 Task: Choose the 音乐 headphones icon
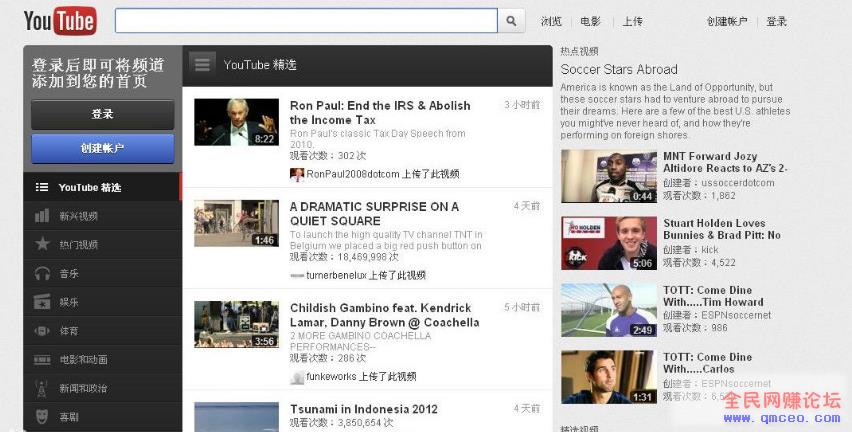[x=42, y=273]
